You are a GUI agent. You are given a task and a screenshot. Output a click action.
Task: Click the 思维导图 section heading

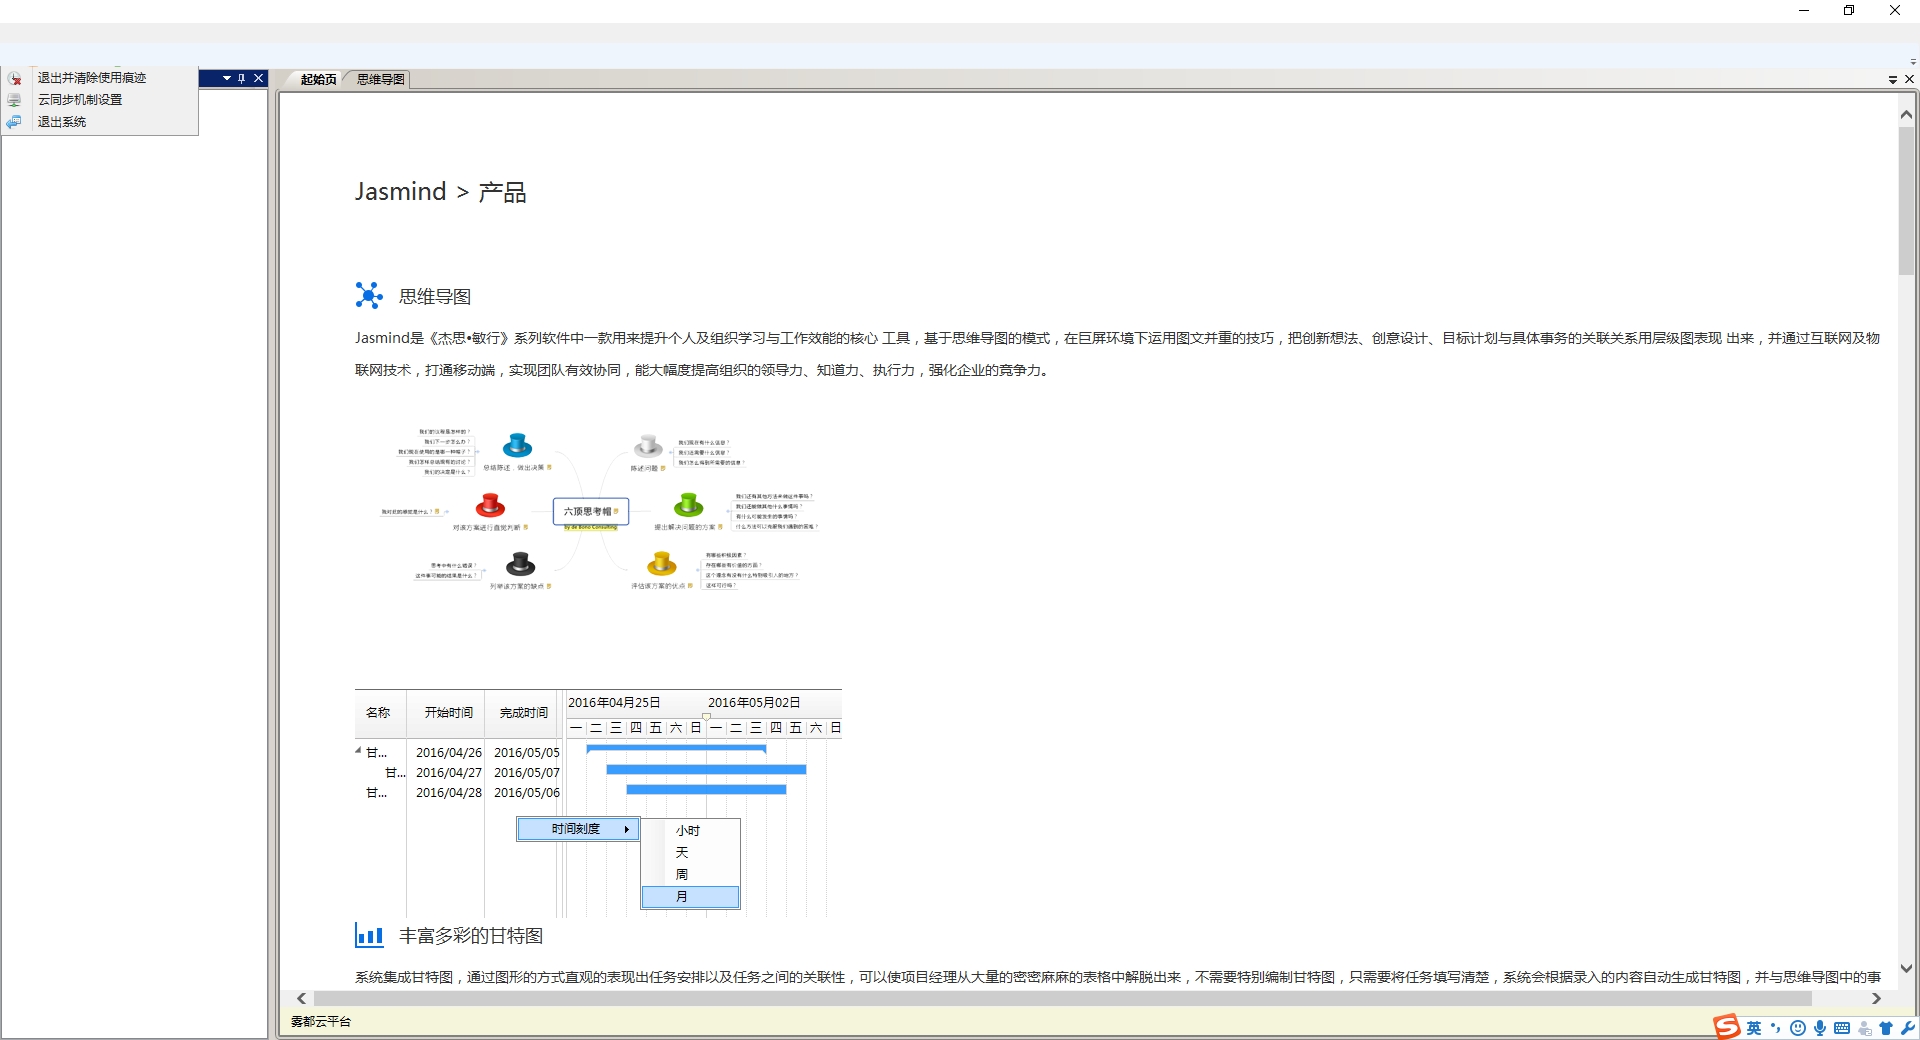pos(435,297)
